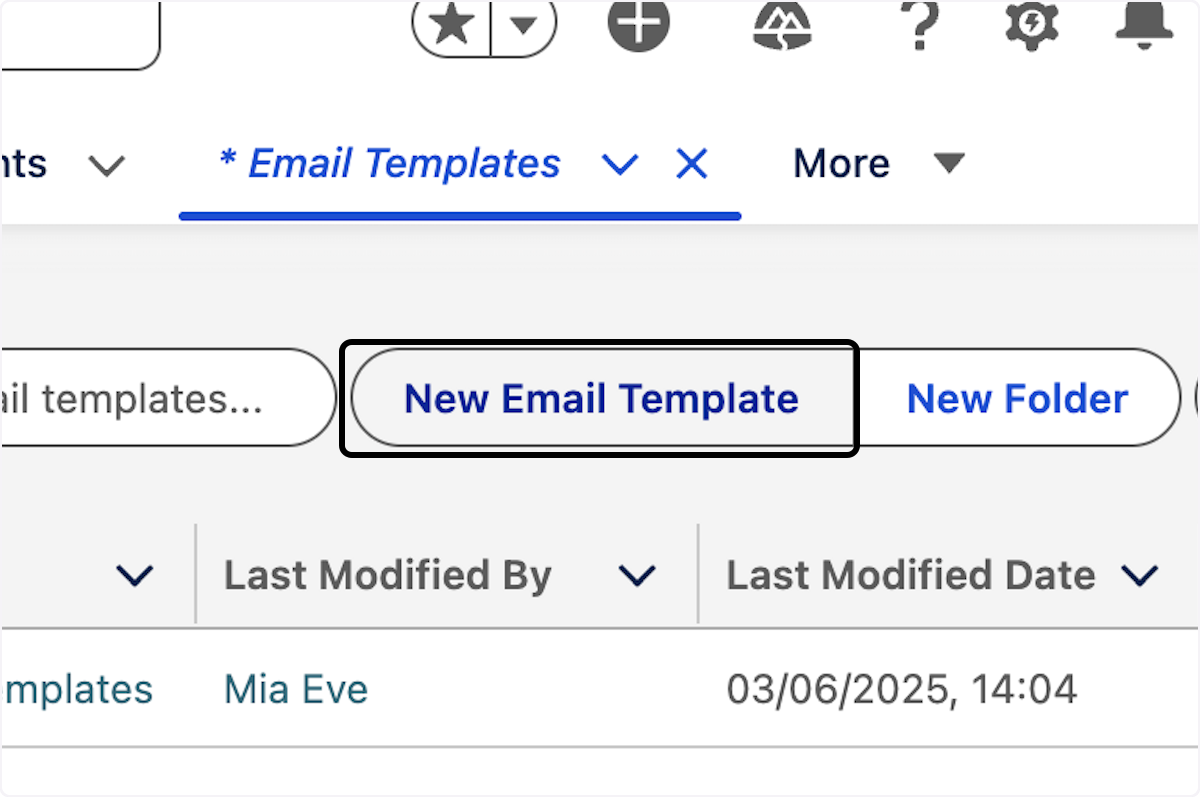Viewport: 1200px width, 797px height.
Task: Expand the Email Templates tab dropdown
Action: pos(620,165)
